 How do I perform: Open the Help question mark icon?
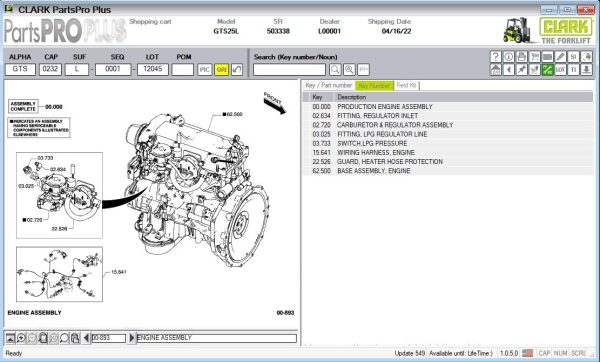tap(496, 57)
